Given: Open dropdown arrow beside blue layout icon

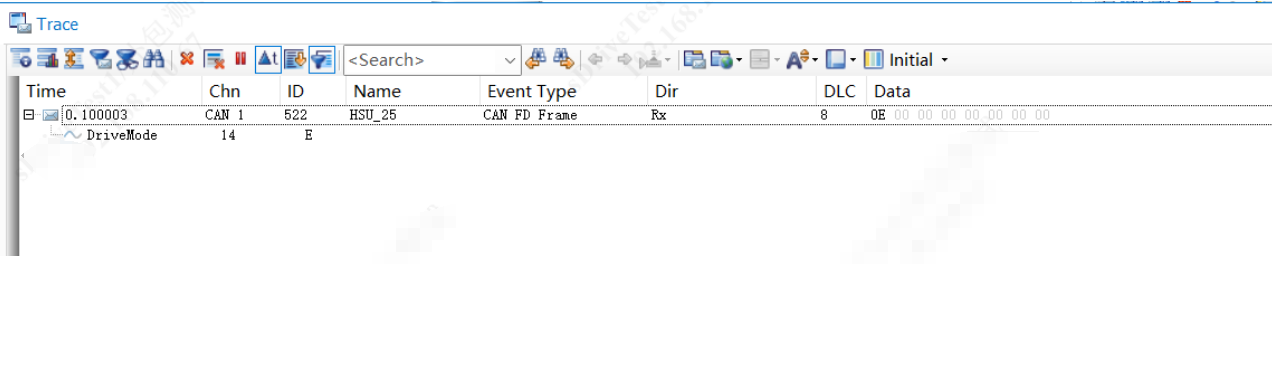Looking at the screenshot, I should (853, 60).
